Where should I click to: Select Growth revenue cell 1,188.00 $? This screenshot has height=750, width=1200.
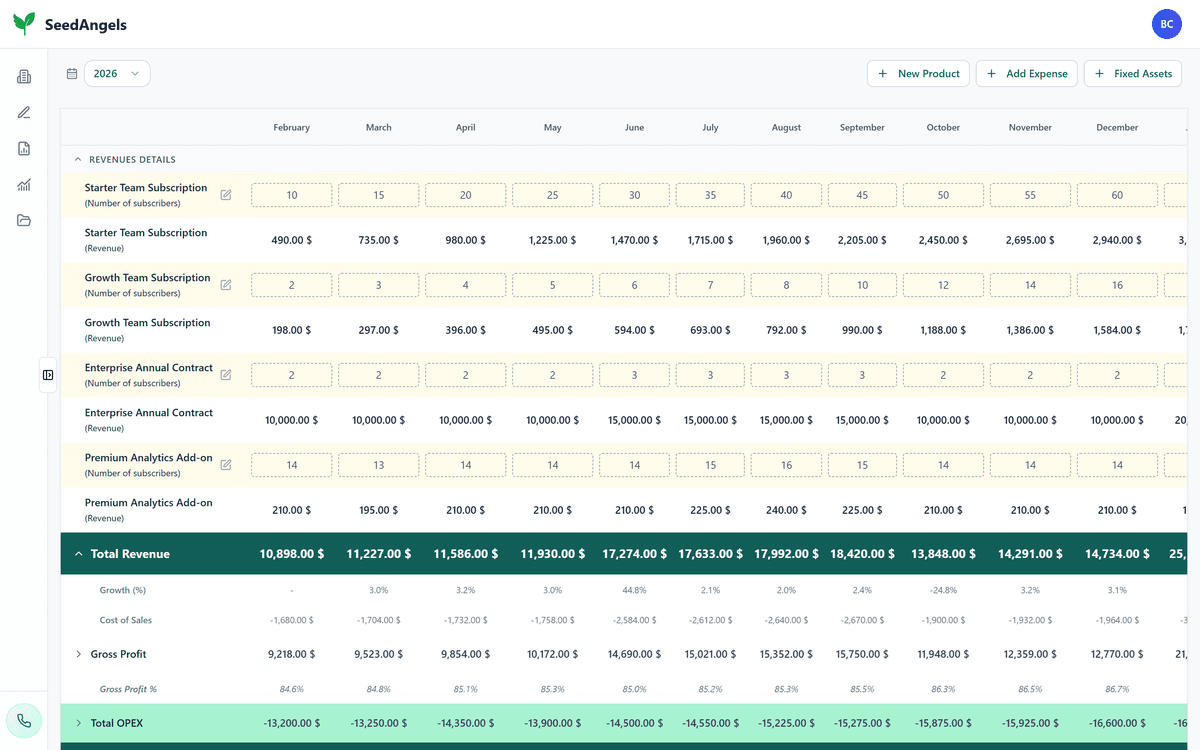click(943, 330)
